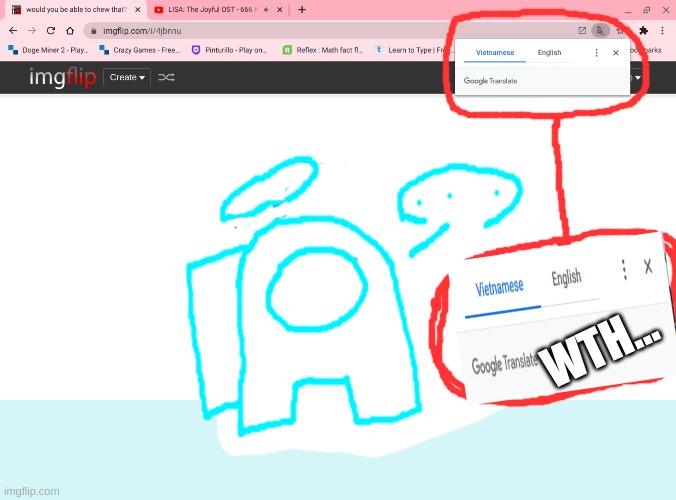
Task: Open the user dropdown arrow in imgflip header
Action: [638, 78]
